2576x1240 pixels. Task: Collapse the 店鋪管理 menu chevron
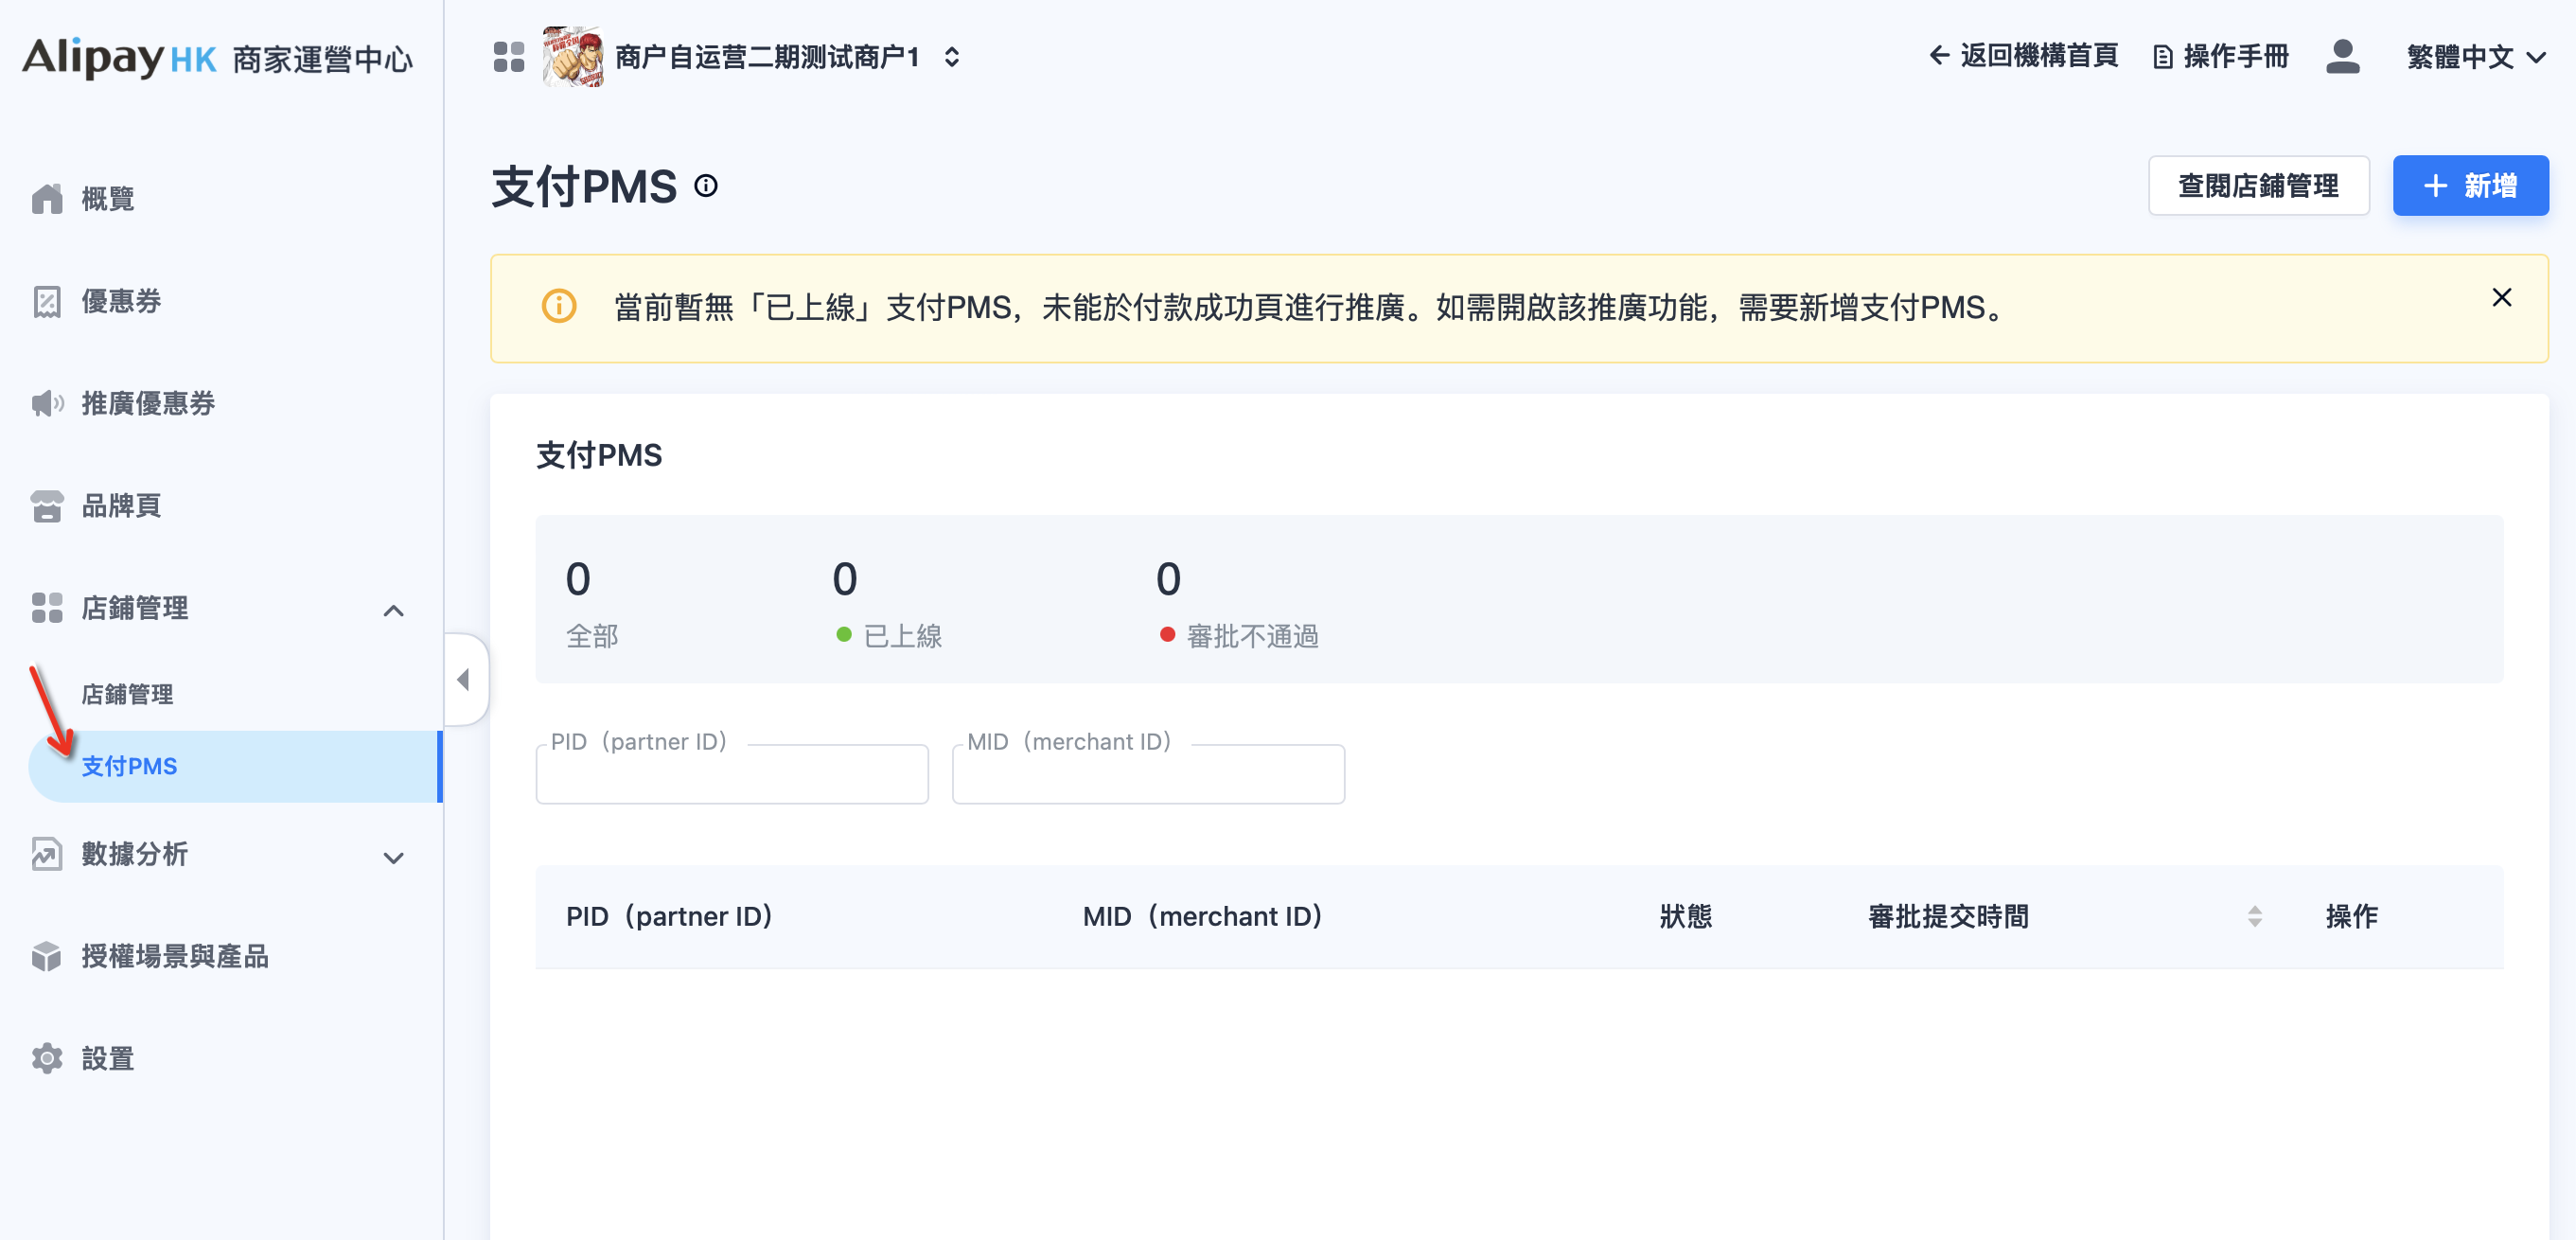coord(394,610)
